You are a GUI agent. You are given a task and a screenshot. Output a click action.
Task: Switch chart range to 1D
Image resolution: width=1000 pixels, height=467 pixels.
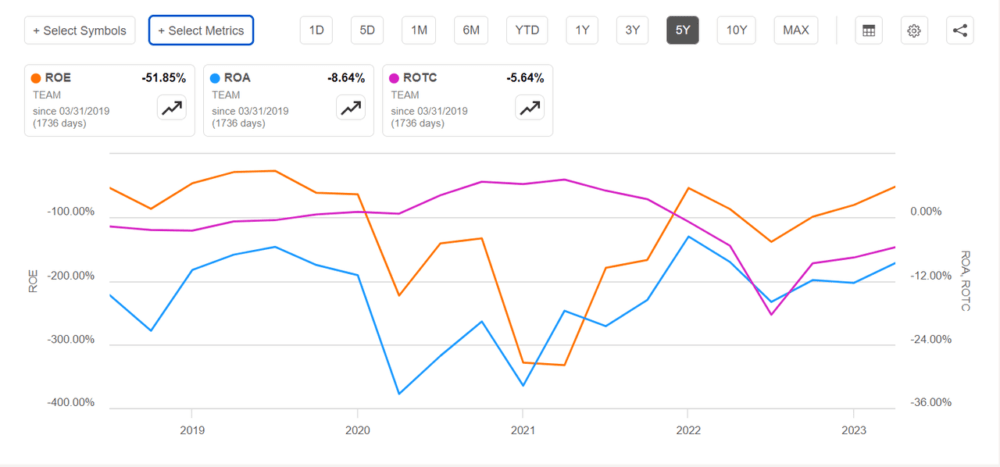[316, 31]
